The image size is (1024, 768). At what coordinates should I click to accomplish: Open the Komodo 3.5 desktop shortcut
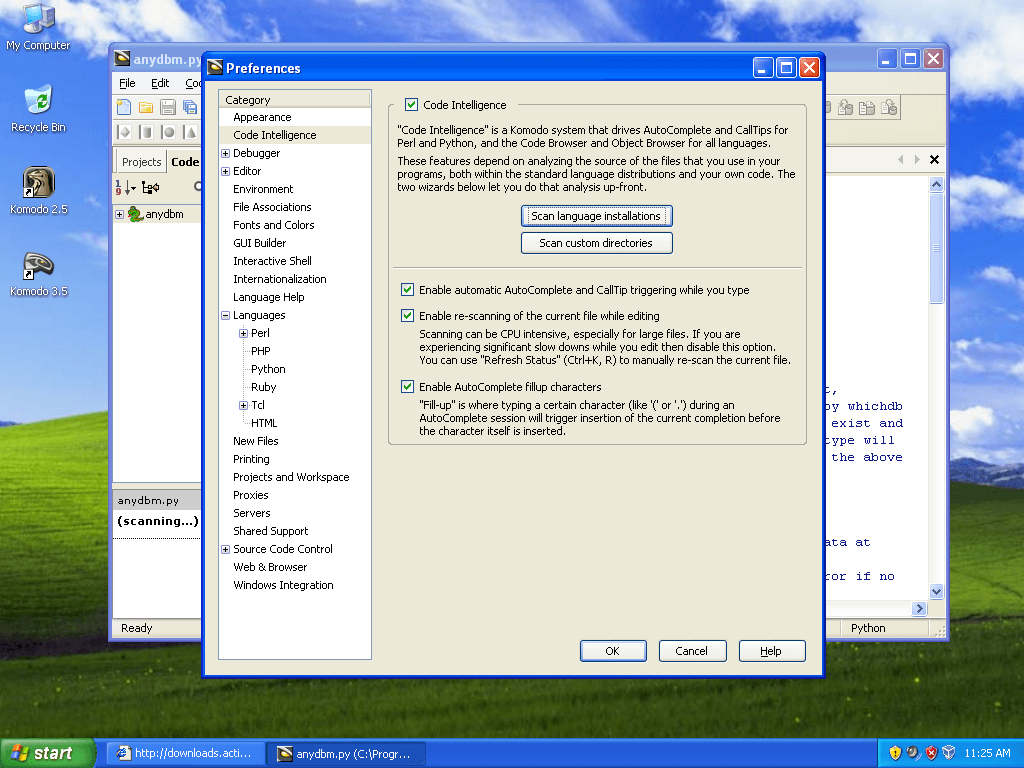pos(39,274)
